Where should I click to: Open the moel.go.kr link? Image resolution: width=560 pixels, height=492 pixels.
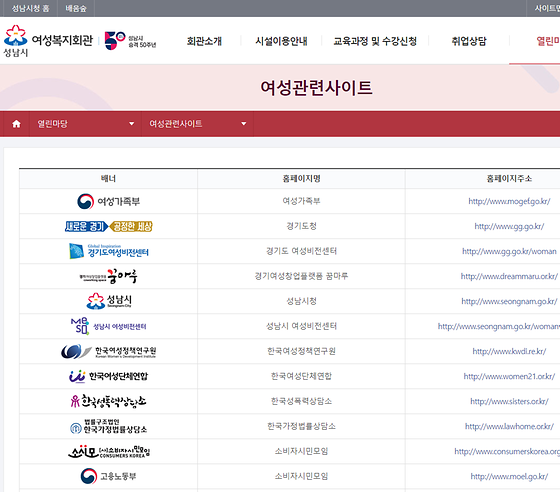509,476
